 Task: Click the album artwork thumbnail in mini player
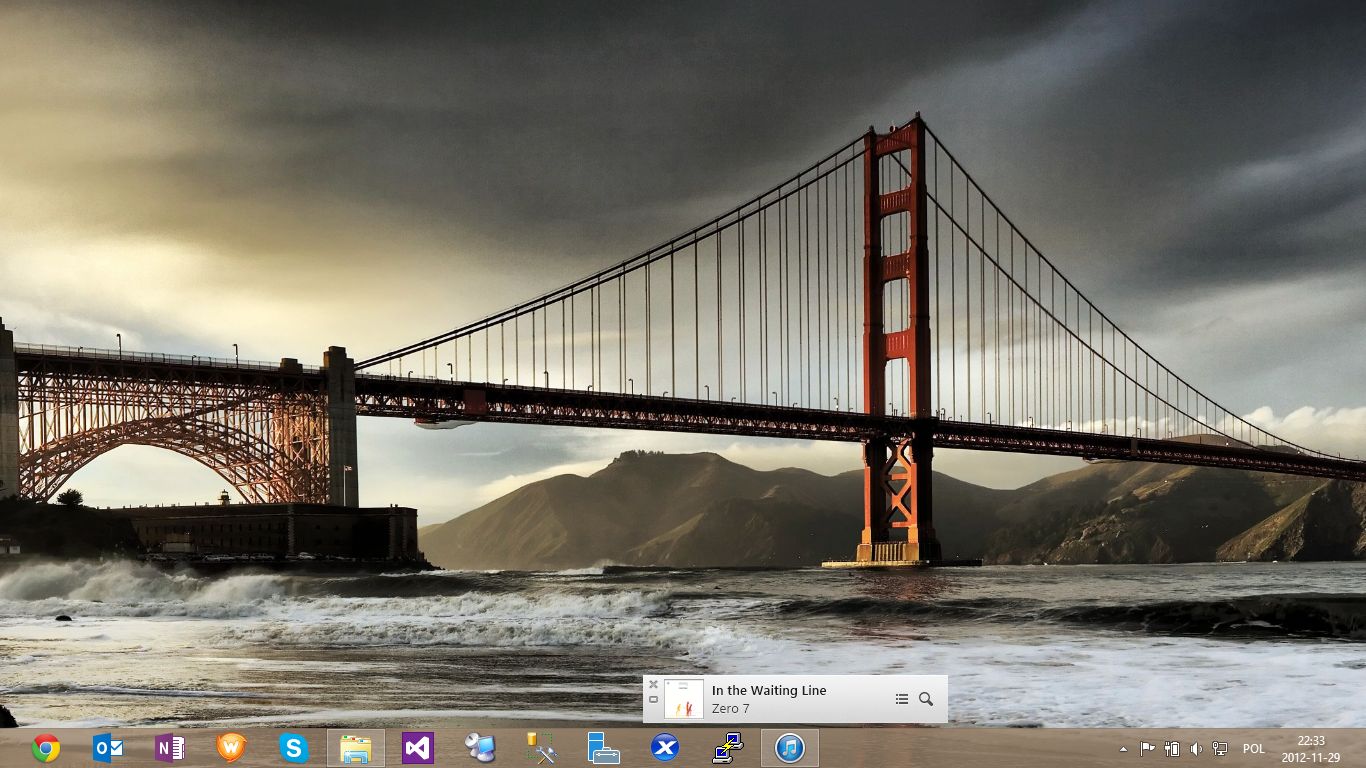coord(684,699)
